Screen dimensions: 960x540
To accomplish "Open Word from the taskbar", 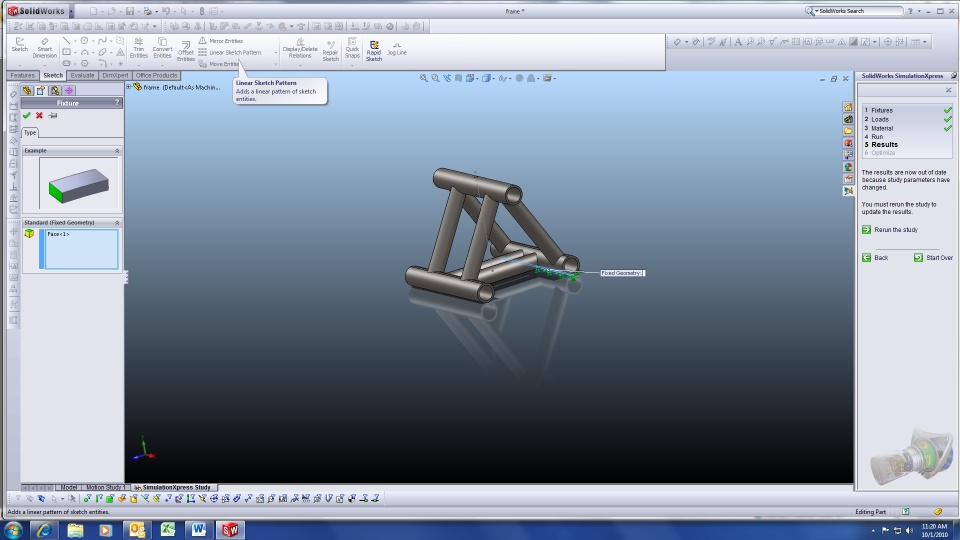I will (x=199, y=530).
